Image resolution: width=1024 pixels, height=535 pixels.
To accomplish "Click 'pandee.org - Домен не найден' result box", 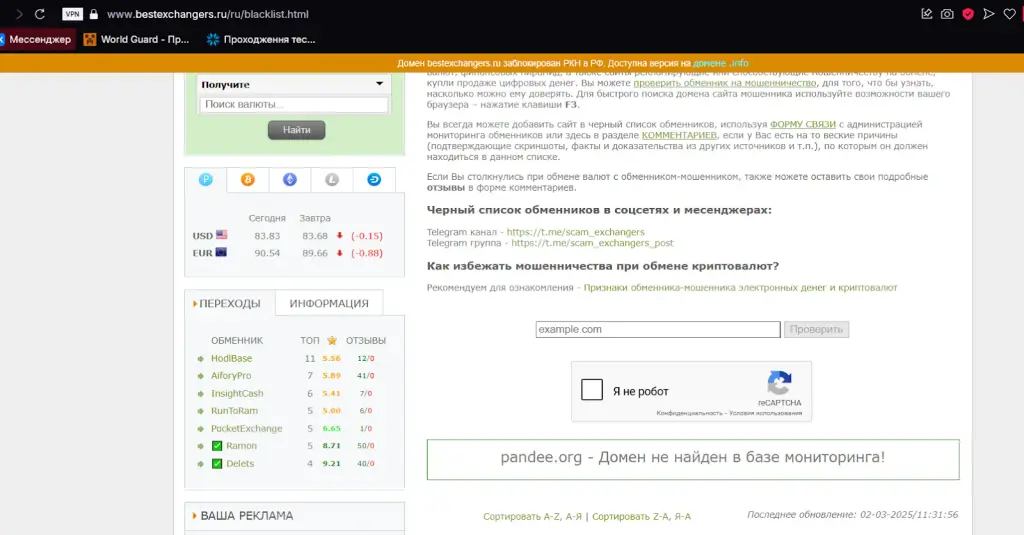I will click(x=693, y=459).
